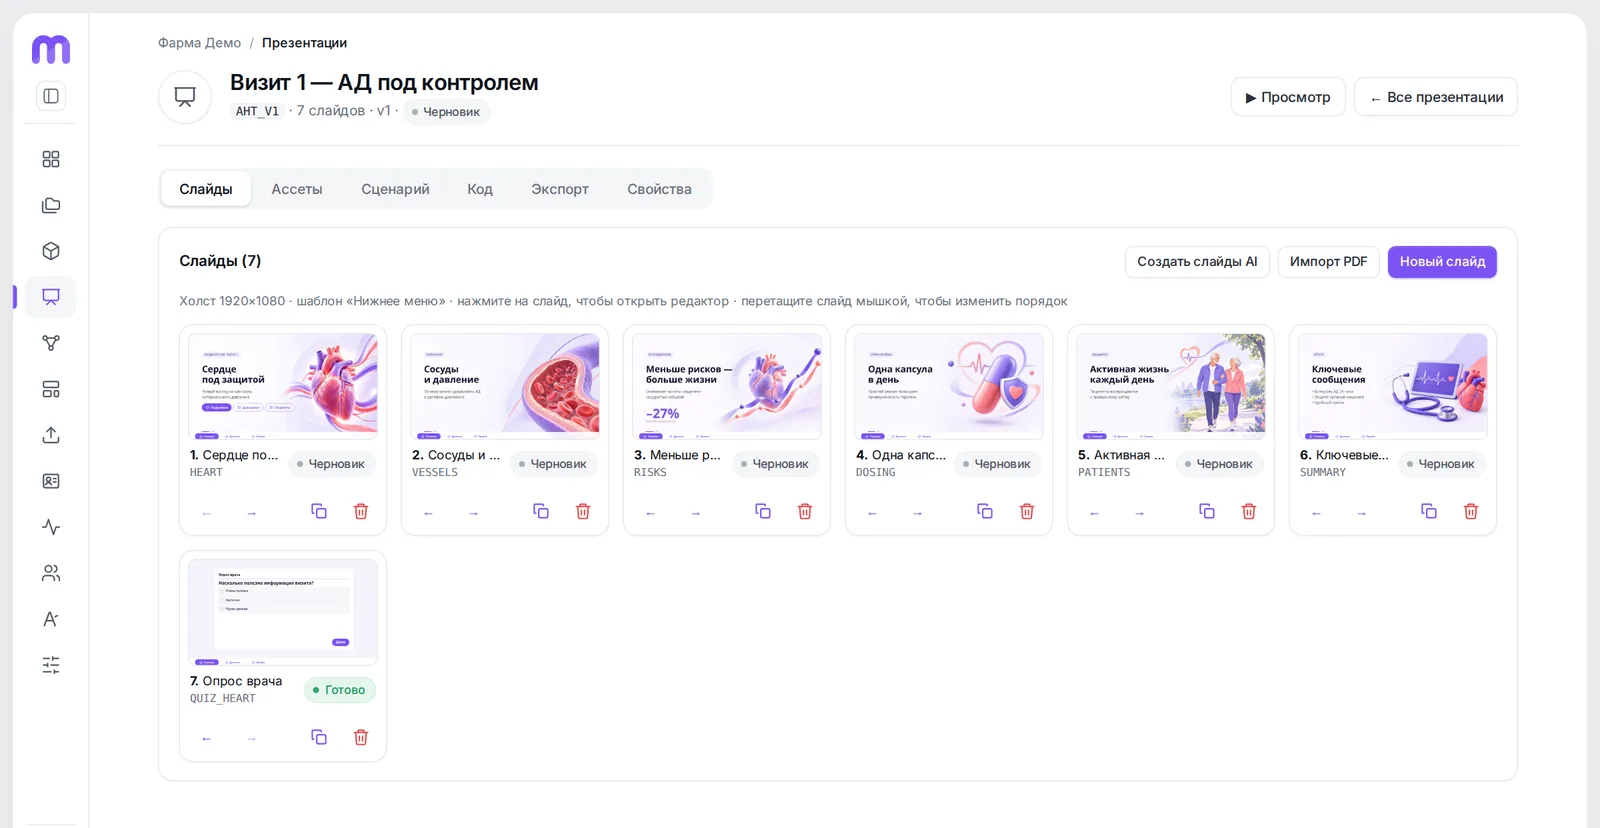Open the Свойства tab
This screenshot has width=1600, height=828.
pyautogui.click(x=659, y=189)
